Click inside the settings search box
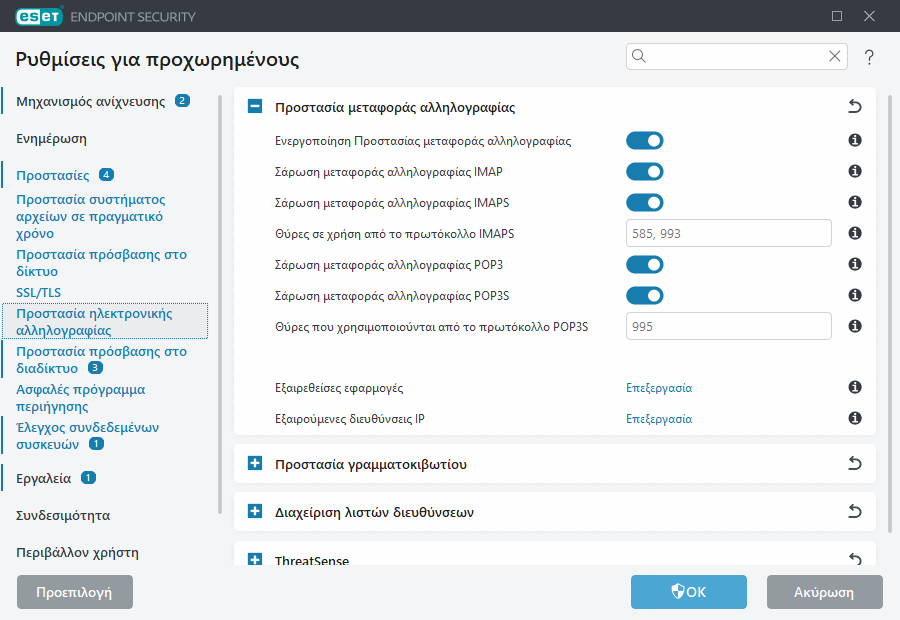Image resolution: width=900 pixels, height=620 pixels. [x=736, y=56]
